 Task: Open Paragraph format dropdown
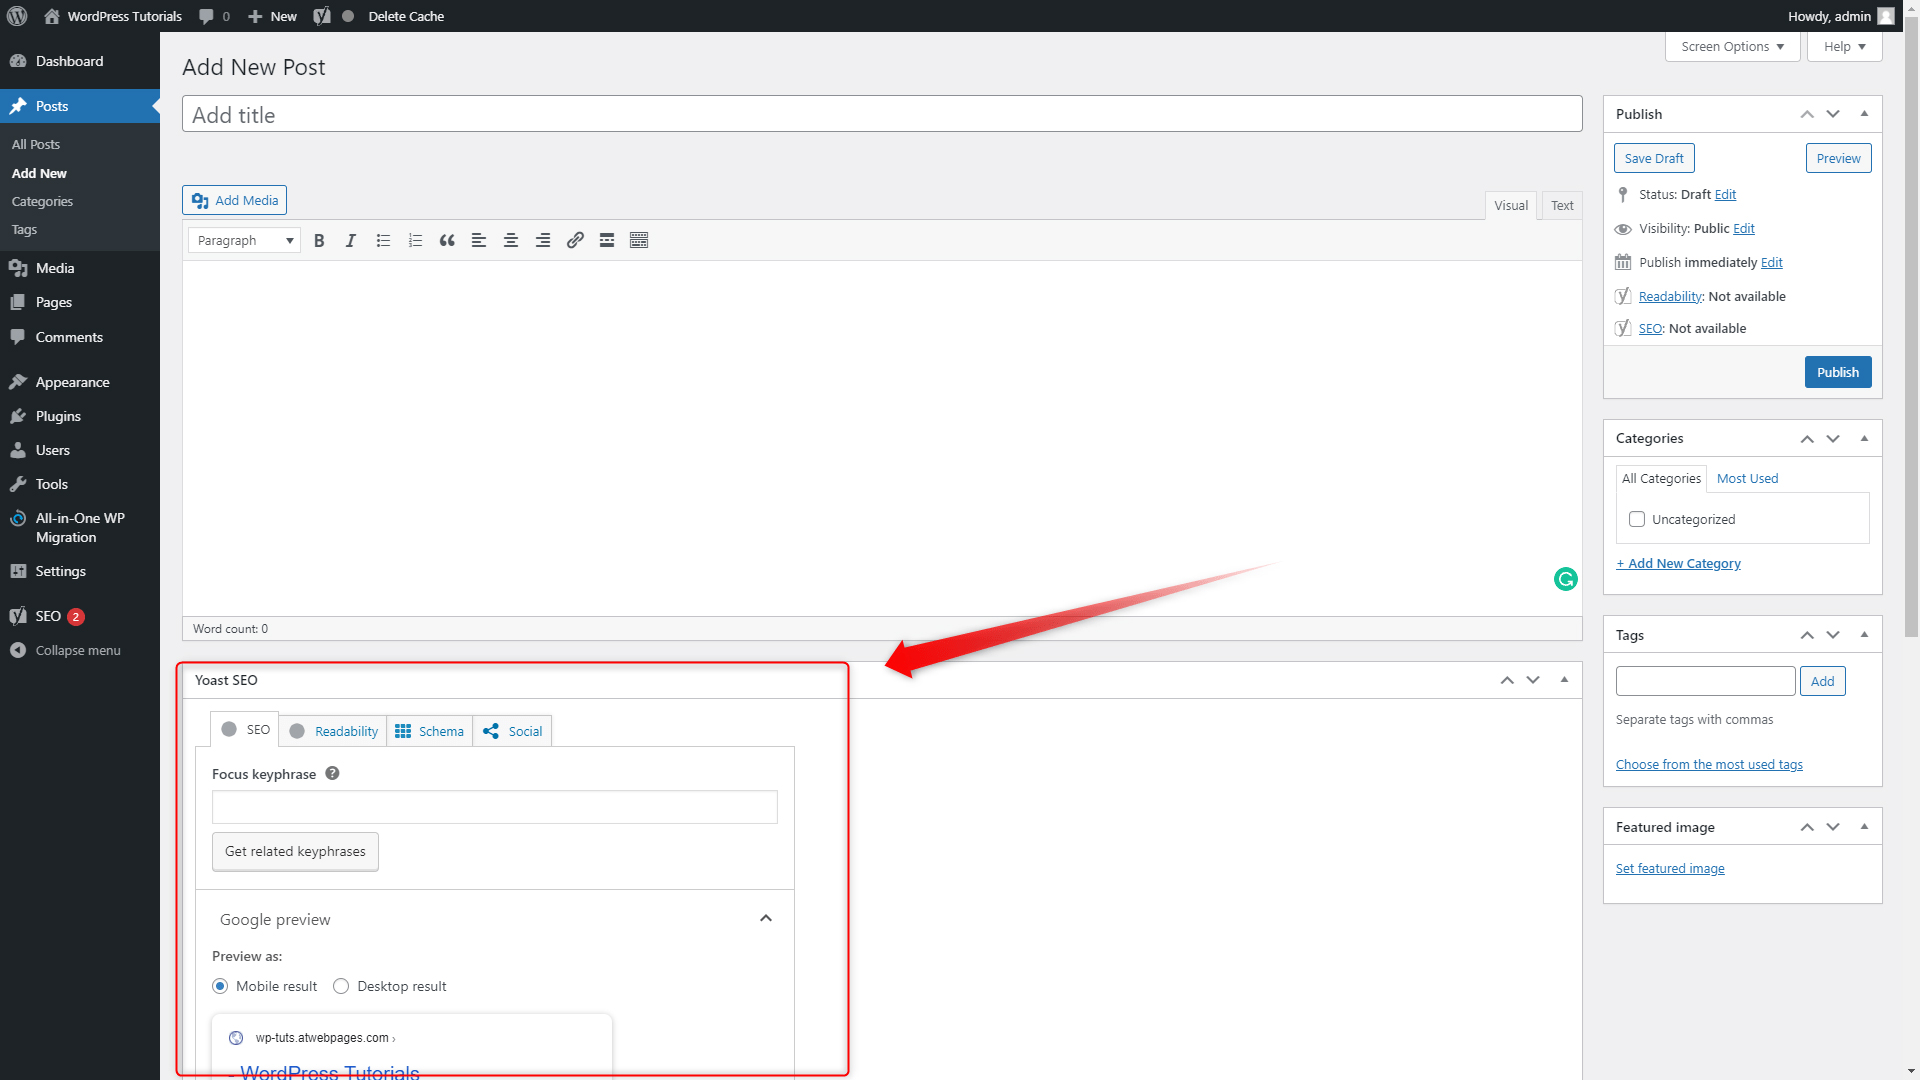(x=244, y=240)
